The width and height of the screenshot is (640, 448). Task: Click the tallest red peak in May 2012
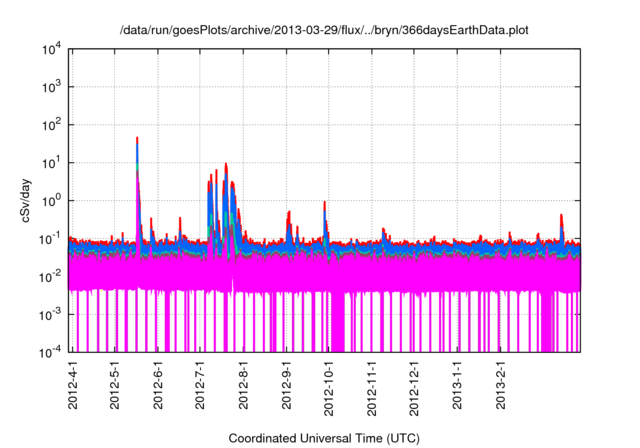click(137, 139)
